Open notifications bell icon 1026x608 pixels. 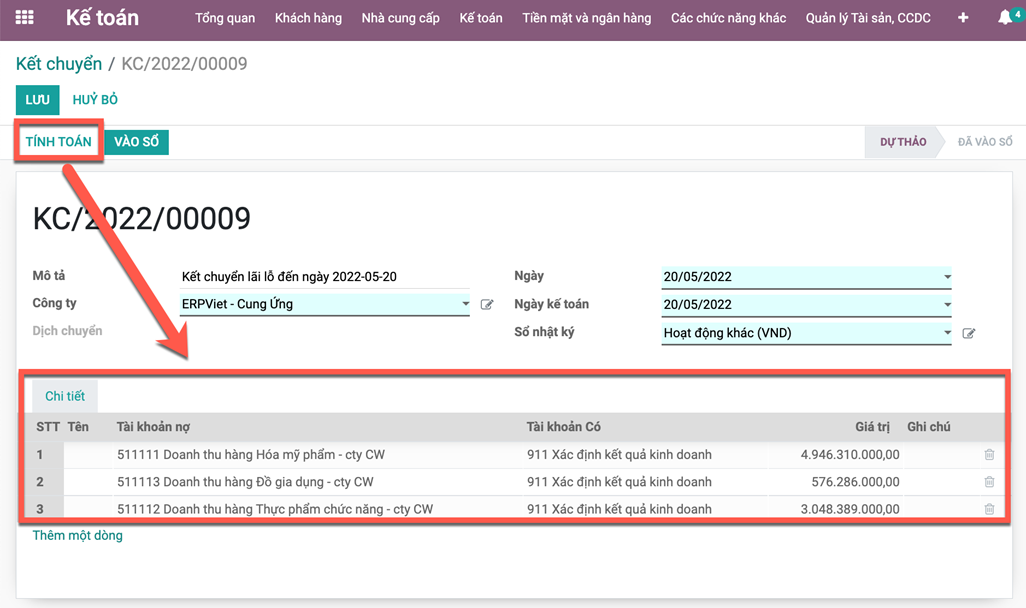[1006, 18]
